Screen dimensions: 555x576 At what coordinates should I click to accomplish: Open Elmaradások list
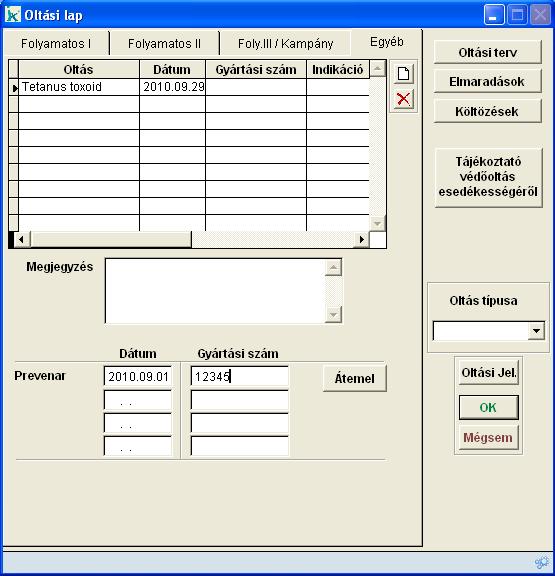pyautogui.click(x=487, y=82)
